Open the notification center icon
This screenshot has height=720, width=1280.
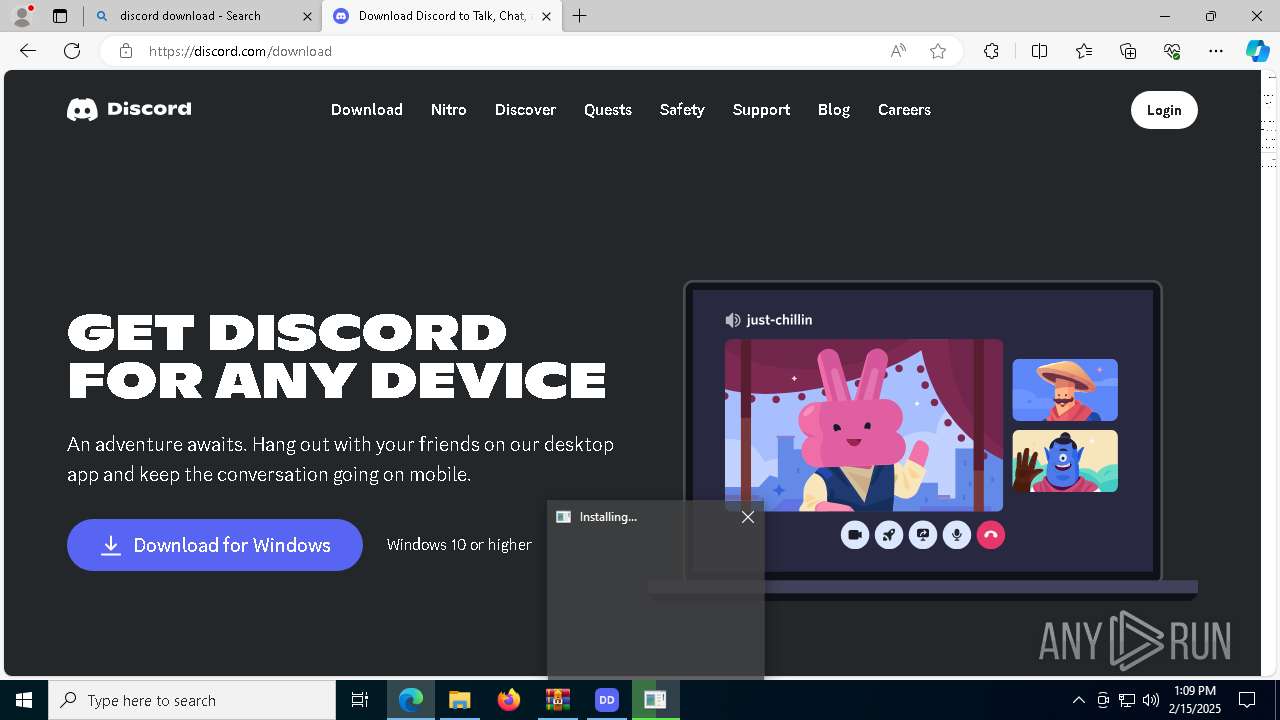1247,700
